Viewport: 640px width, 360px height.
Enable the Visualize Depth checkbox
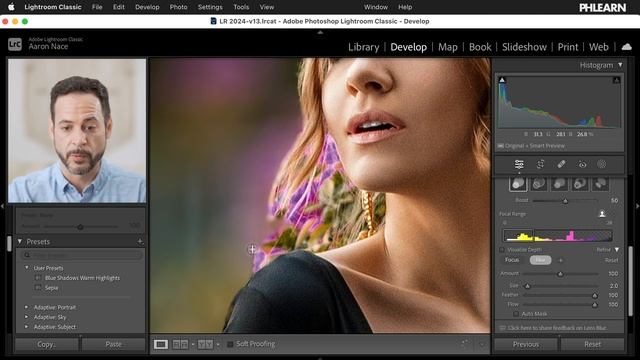[x=502, y=249]
